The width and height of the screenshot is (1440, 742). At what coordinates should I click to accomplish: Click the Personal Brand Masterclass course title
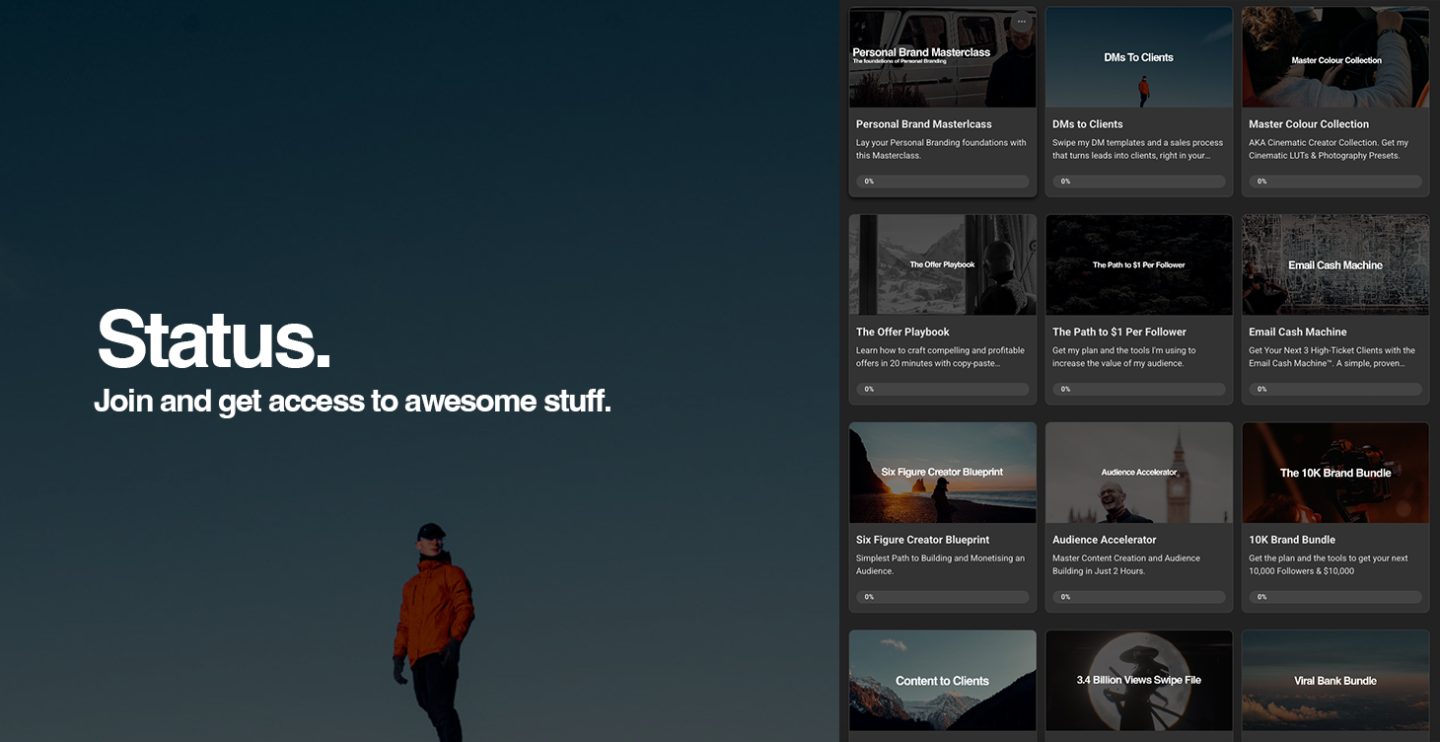[x=924, y=124]
